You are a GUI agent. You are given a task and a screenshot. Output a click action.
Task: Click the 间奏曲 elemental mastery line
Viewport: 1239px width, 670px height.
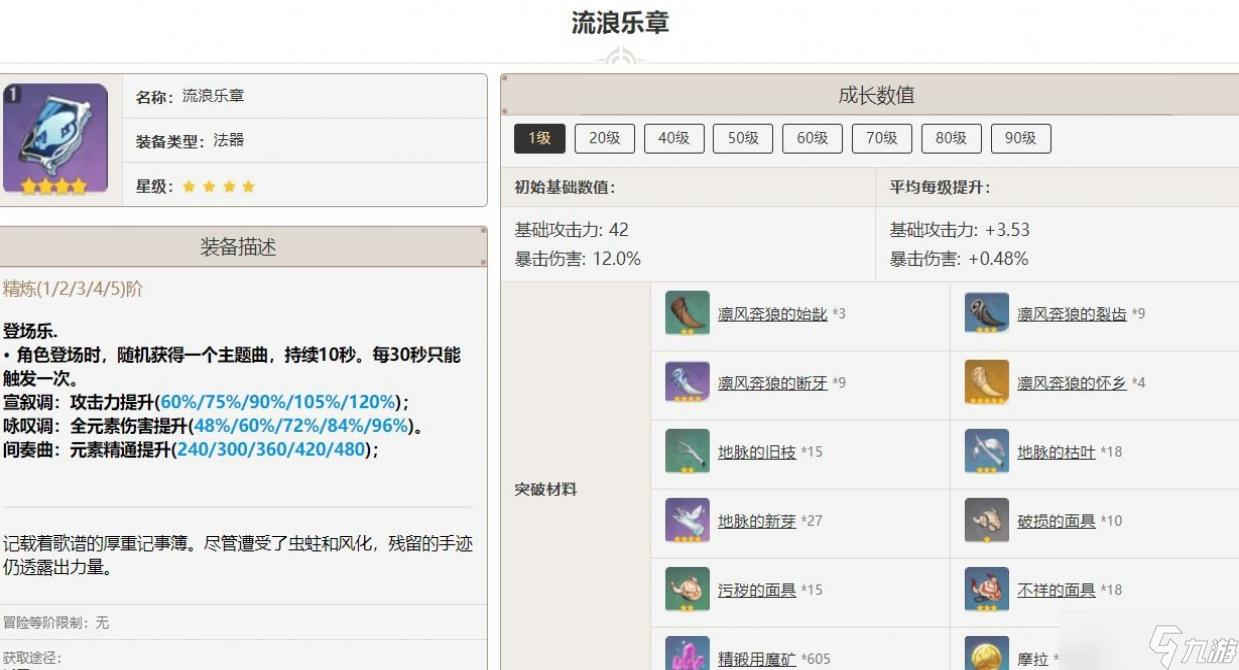[x=191, y=450]
